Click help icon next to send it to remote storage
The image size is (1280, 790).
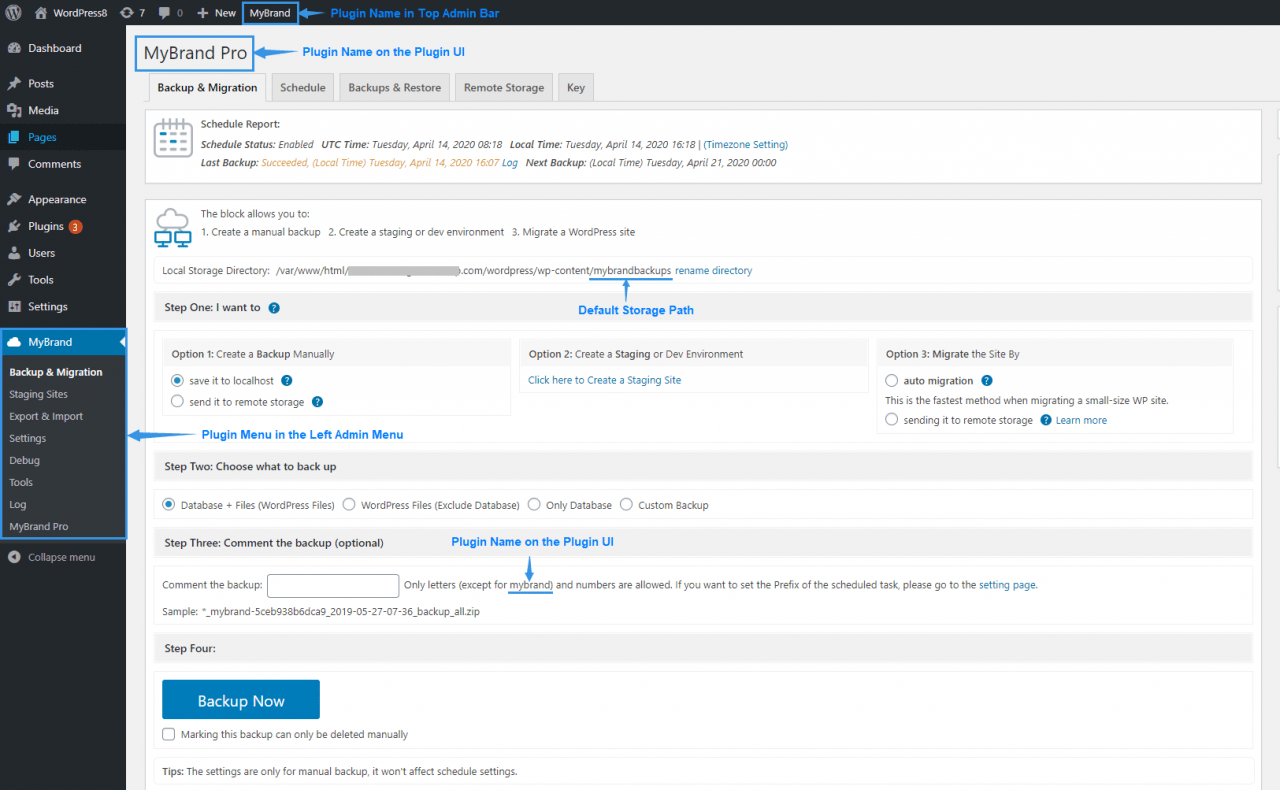click(317, 402)
